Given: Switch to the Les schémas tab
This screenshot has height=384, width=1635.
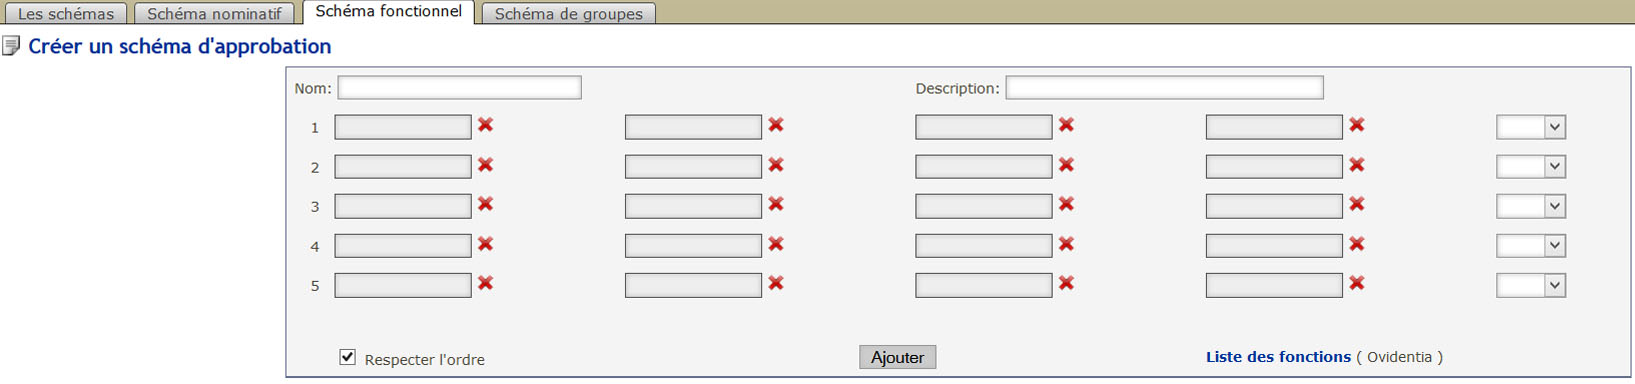Looking at the screenshot, I should point(65,14).
